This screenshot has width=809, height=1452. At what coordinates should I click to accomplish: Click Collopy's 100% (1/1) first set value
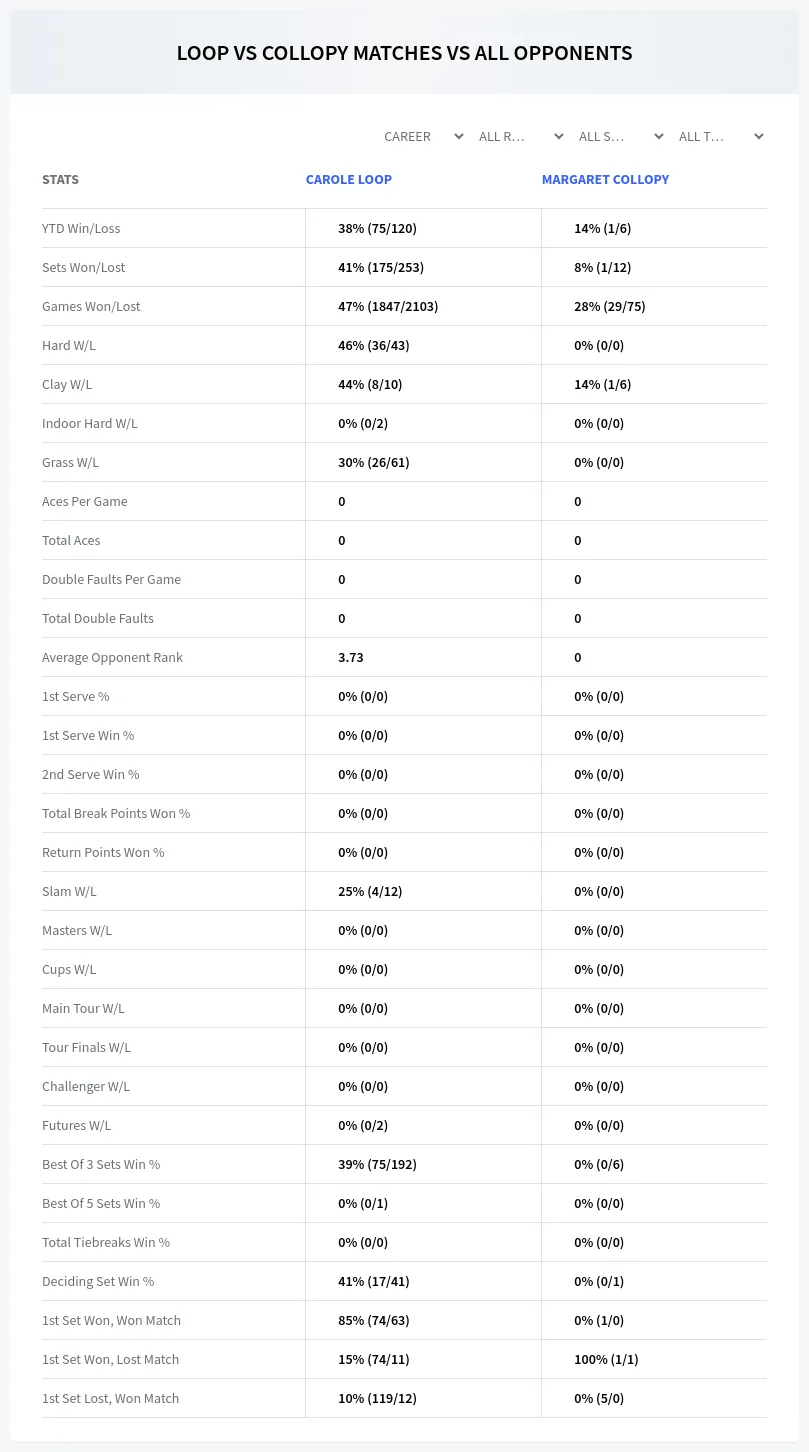point(606,1359)
